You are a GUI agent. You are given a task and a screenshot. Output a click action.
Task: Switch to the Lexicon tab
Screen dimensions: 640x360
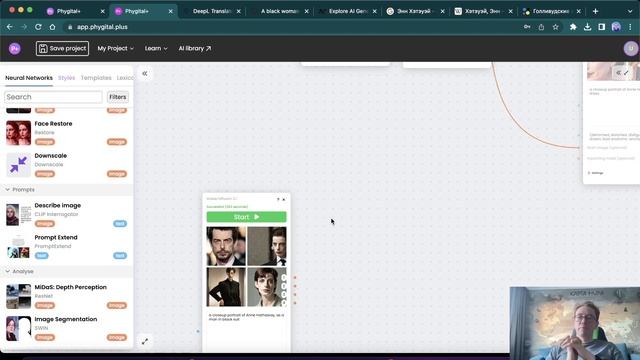click(125, 78)
